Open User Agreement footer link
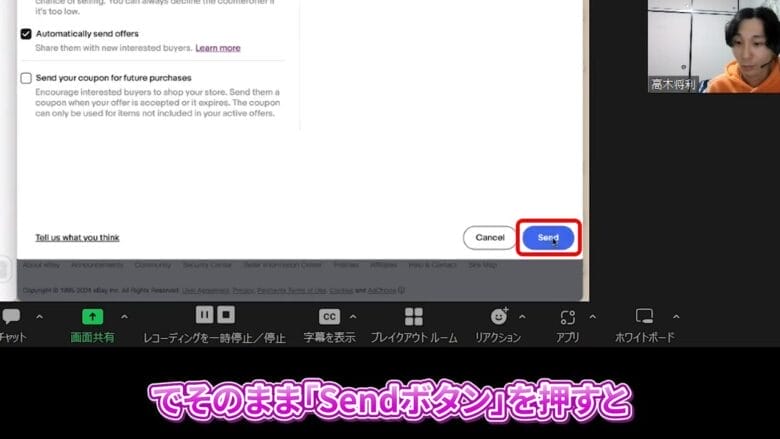The height and width of the screenshot is (439, 780). 205,290
